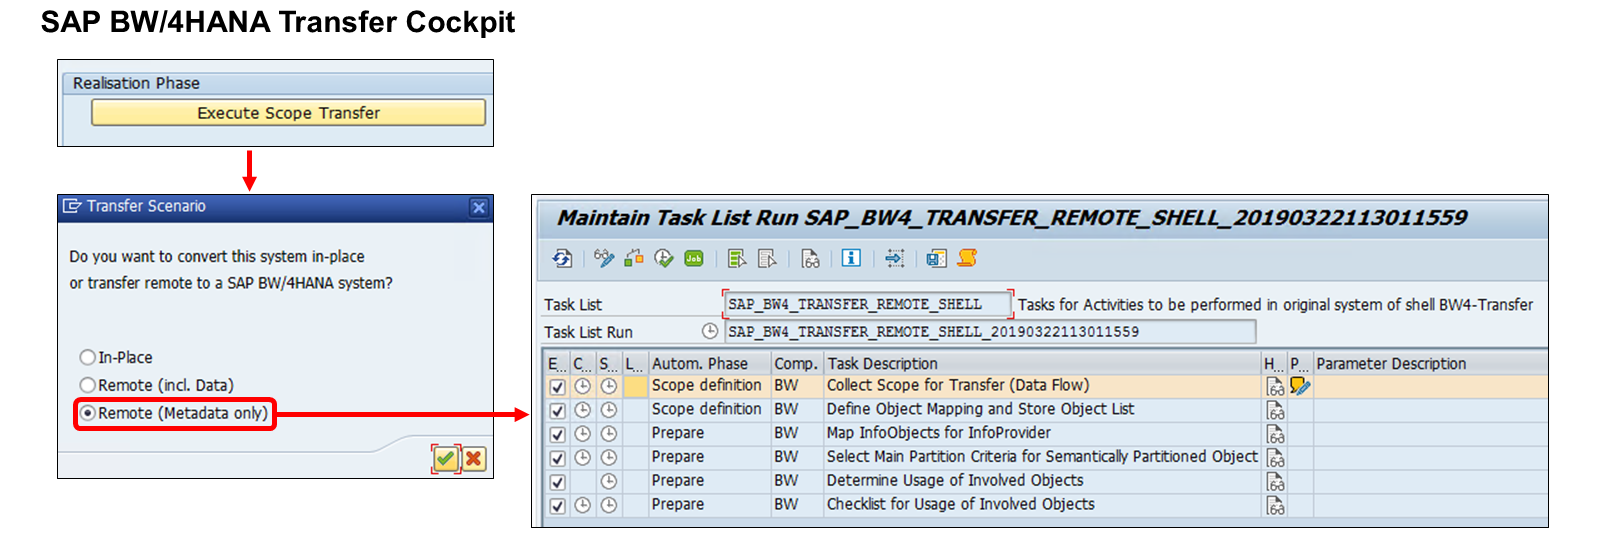This screenshot has width=1600, height=538.
Task: Click the orange scroll icon
Action: pos(967,258)
